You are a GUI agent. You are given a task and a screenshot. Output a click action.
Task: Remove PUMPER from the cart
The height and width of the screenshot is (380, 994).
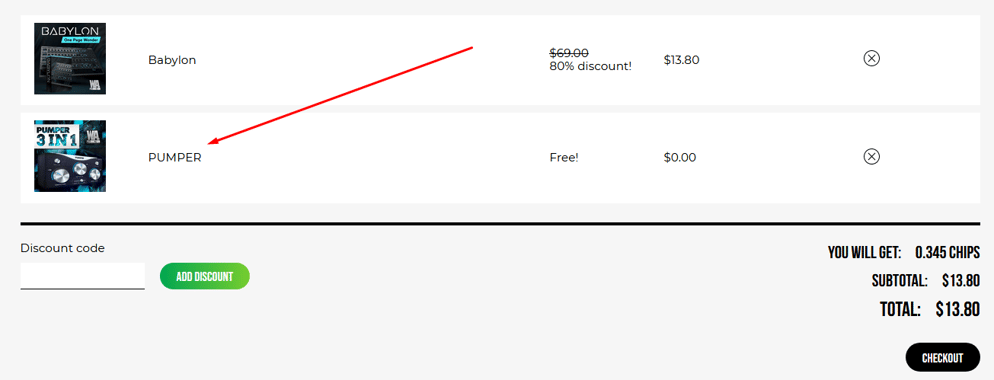click(872, 156)
